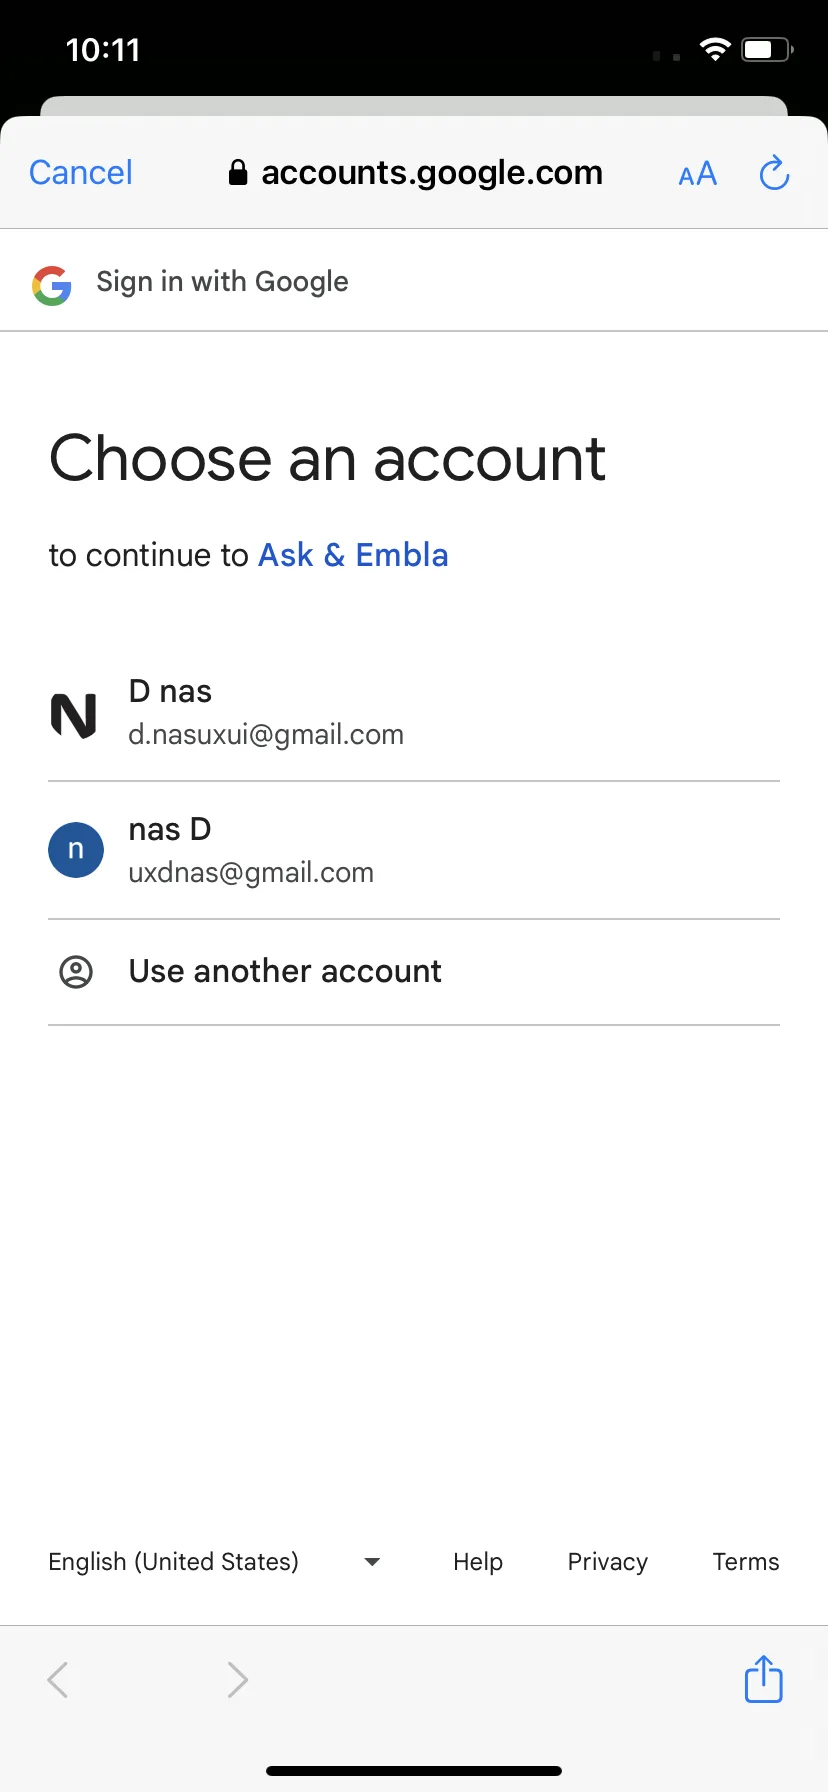
Task: Tap the blue n avatar circle
Action: (76, 850)
